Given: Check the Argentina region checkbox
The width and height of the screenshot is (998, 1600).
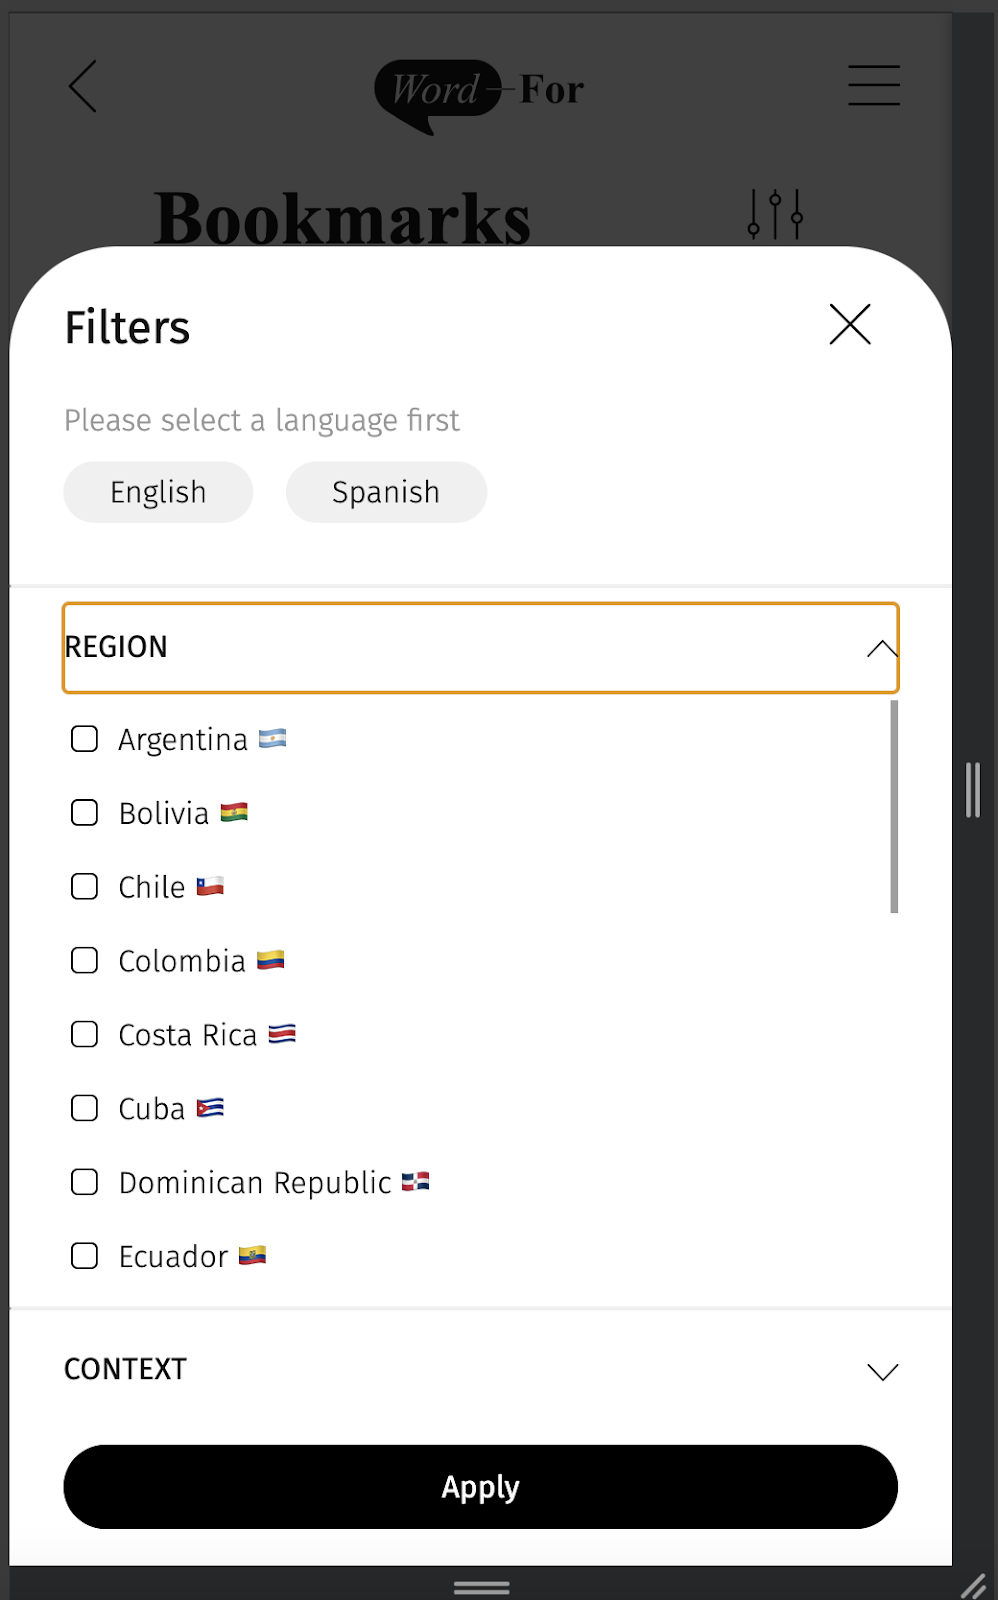Looking at the screenshot, I should coord(85,739).
